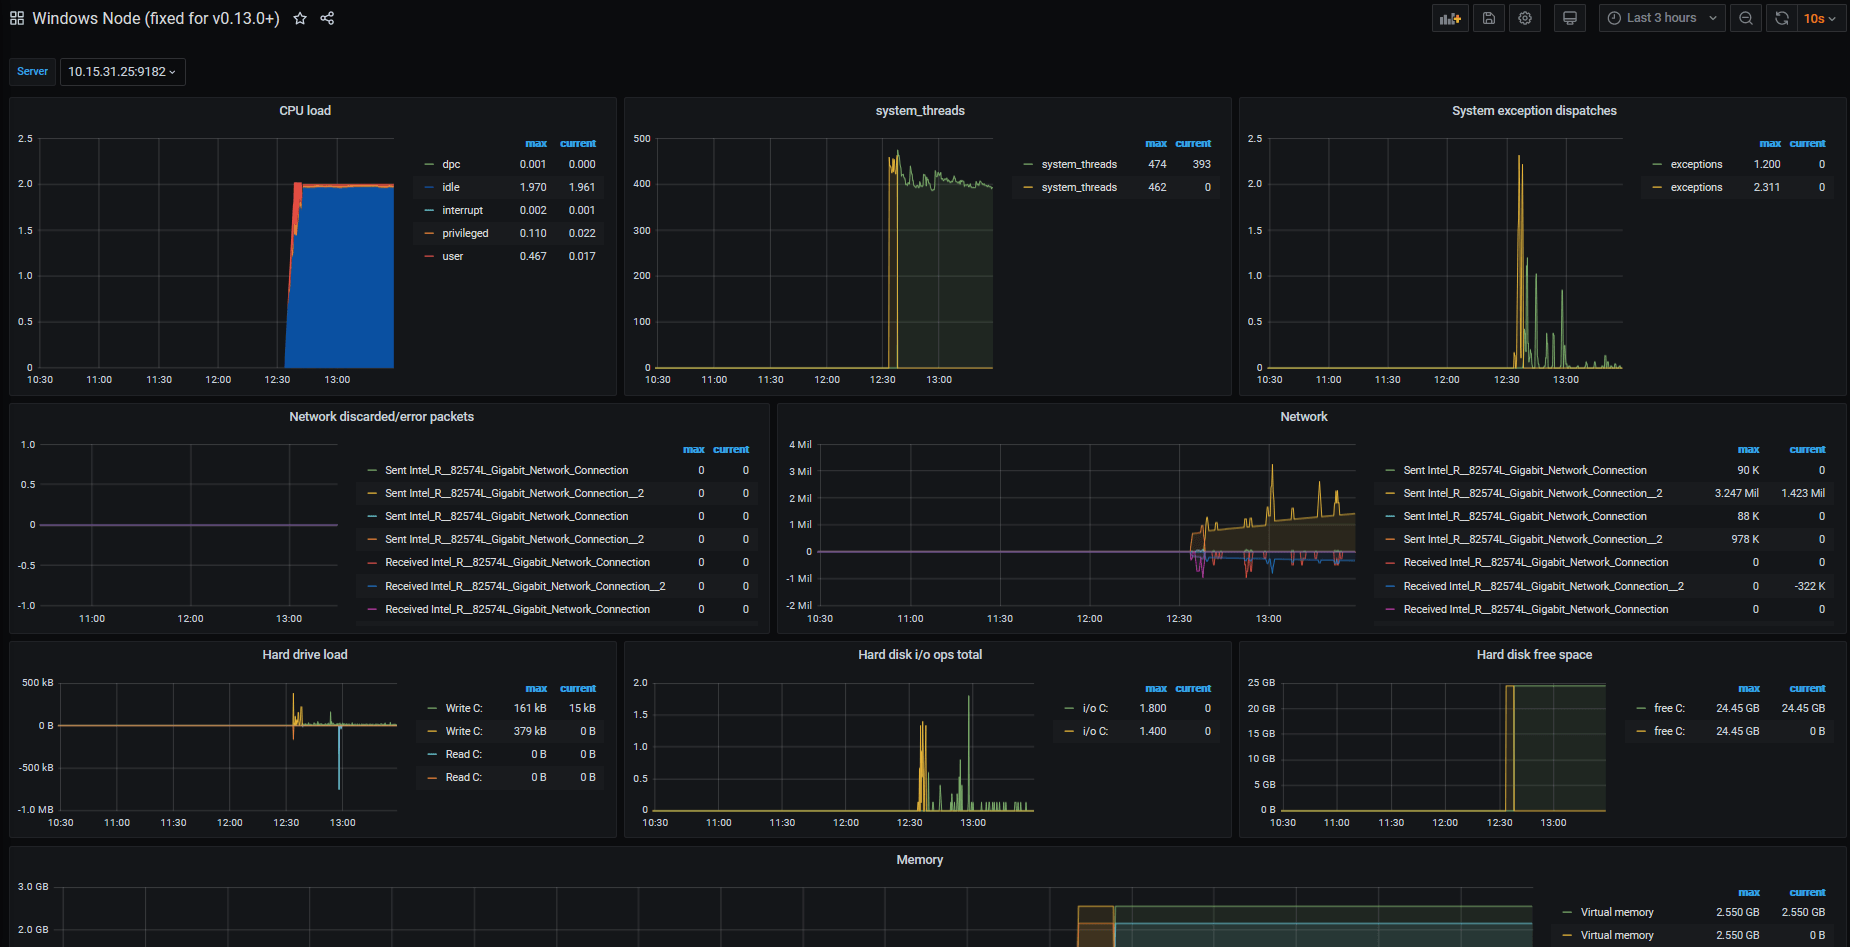The image size is (1850, 947).
Task: Toggle the idle series in CPU load legend
Action: pyautogui.click(x=450, y=187)
